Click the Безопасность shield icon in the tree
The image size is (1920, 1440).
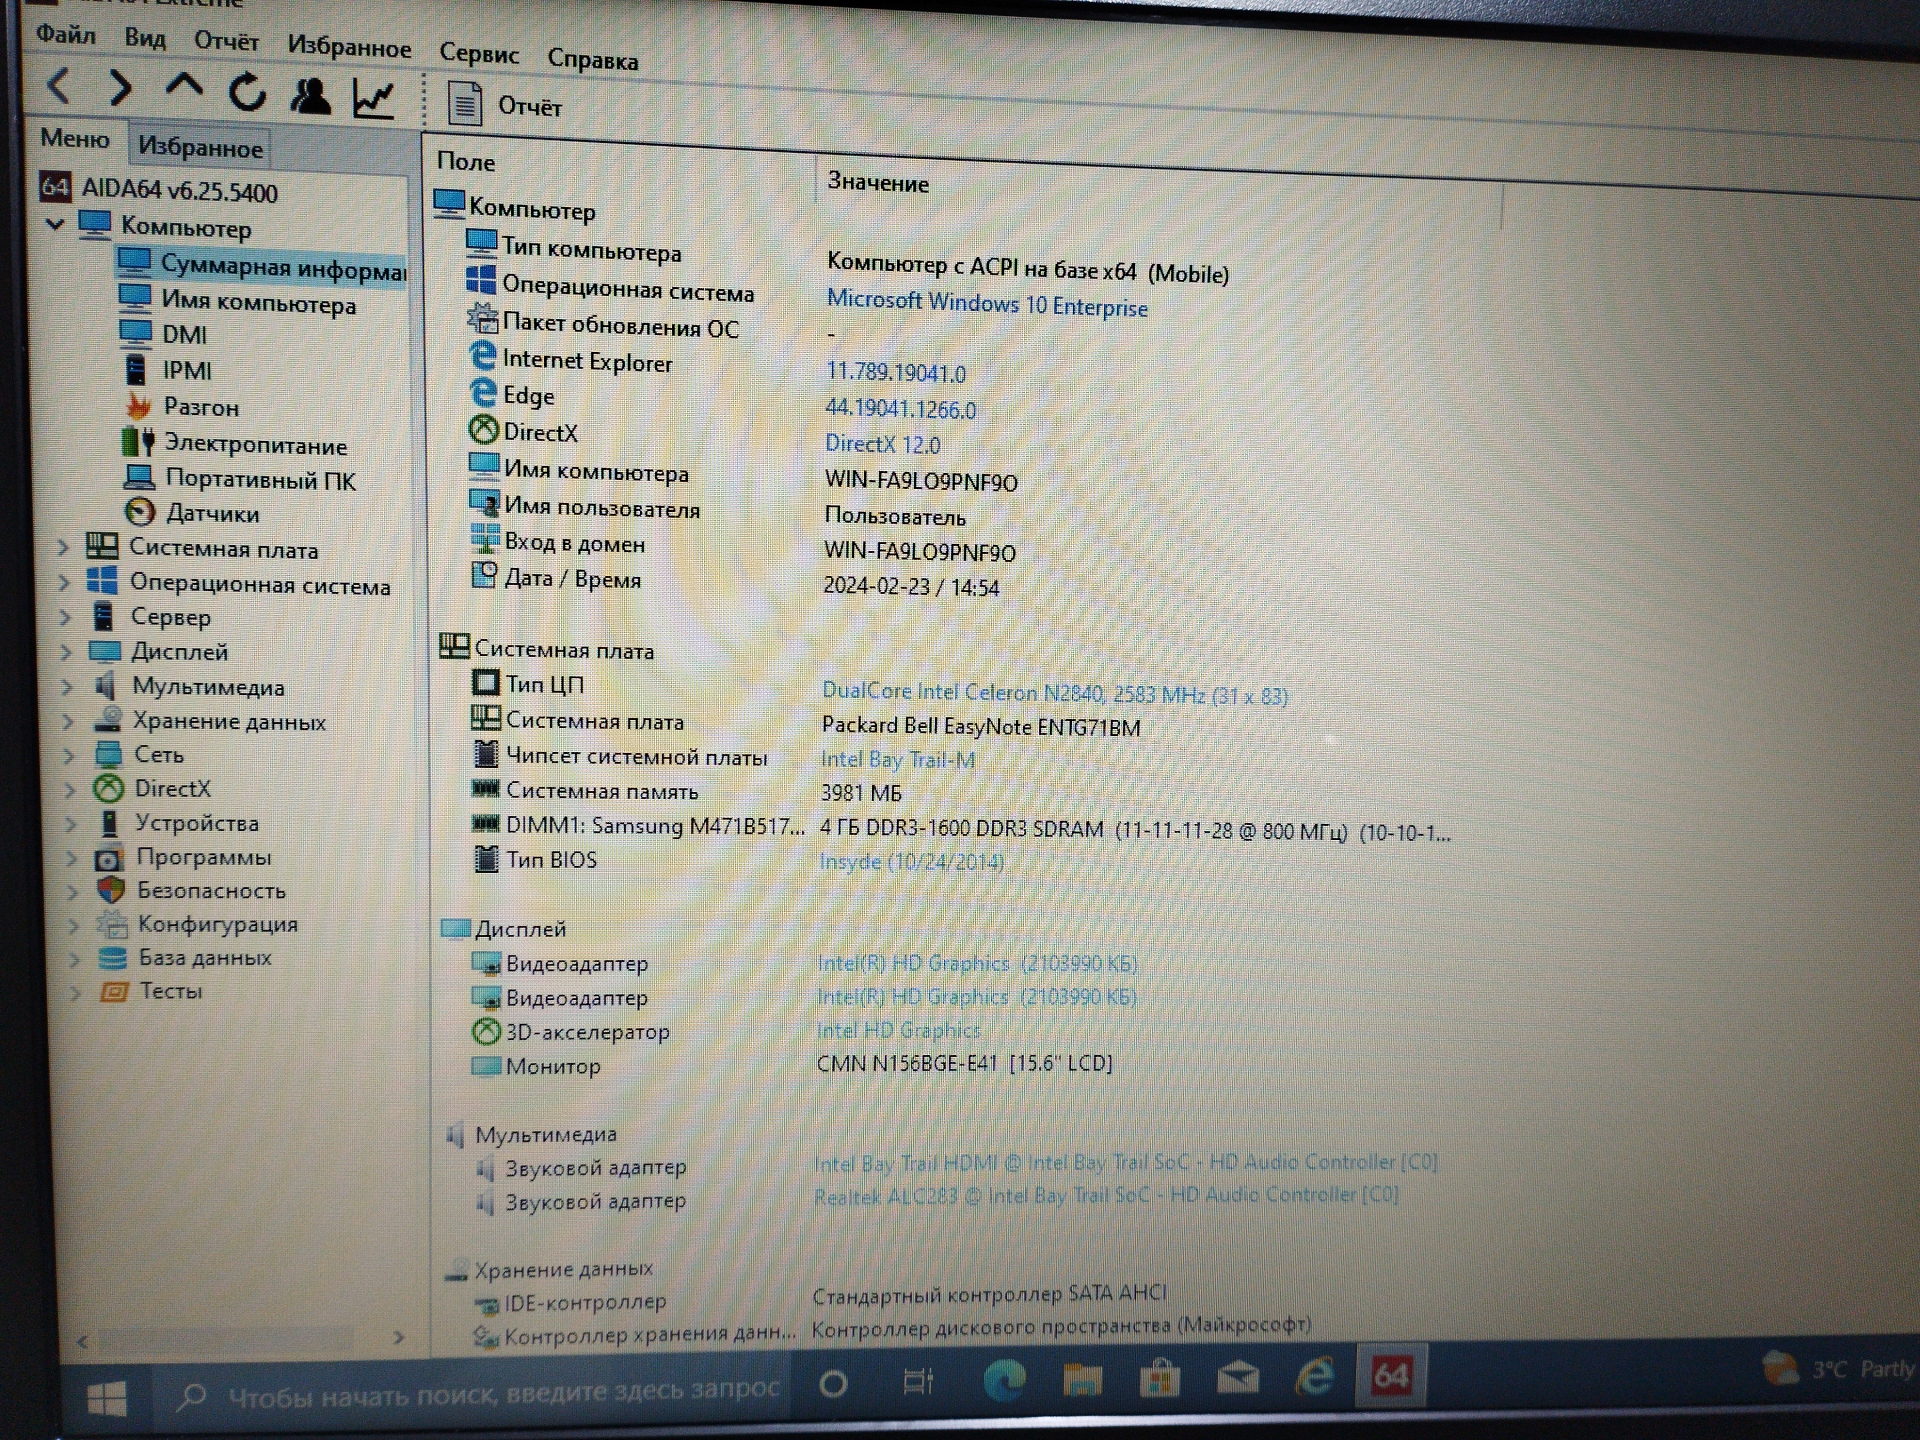click(110, 890)
